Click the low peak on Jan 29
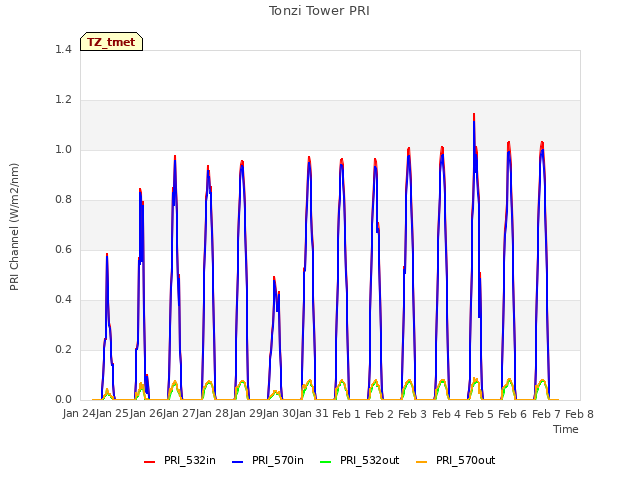The image size is (640, 480). [x=274, y=278]
